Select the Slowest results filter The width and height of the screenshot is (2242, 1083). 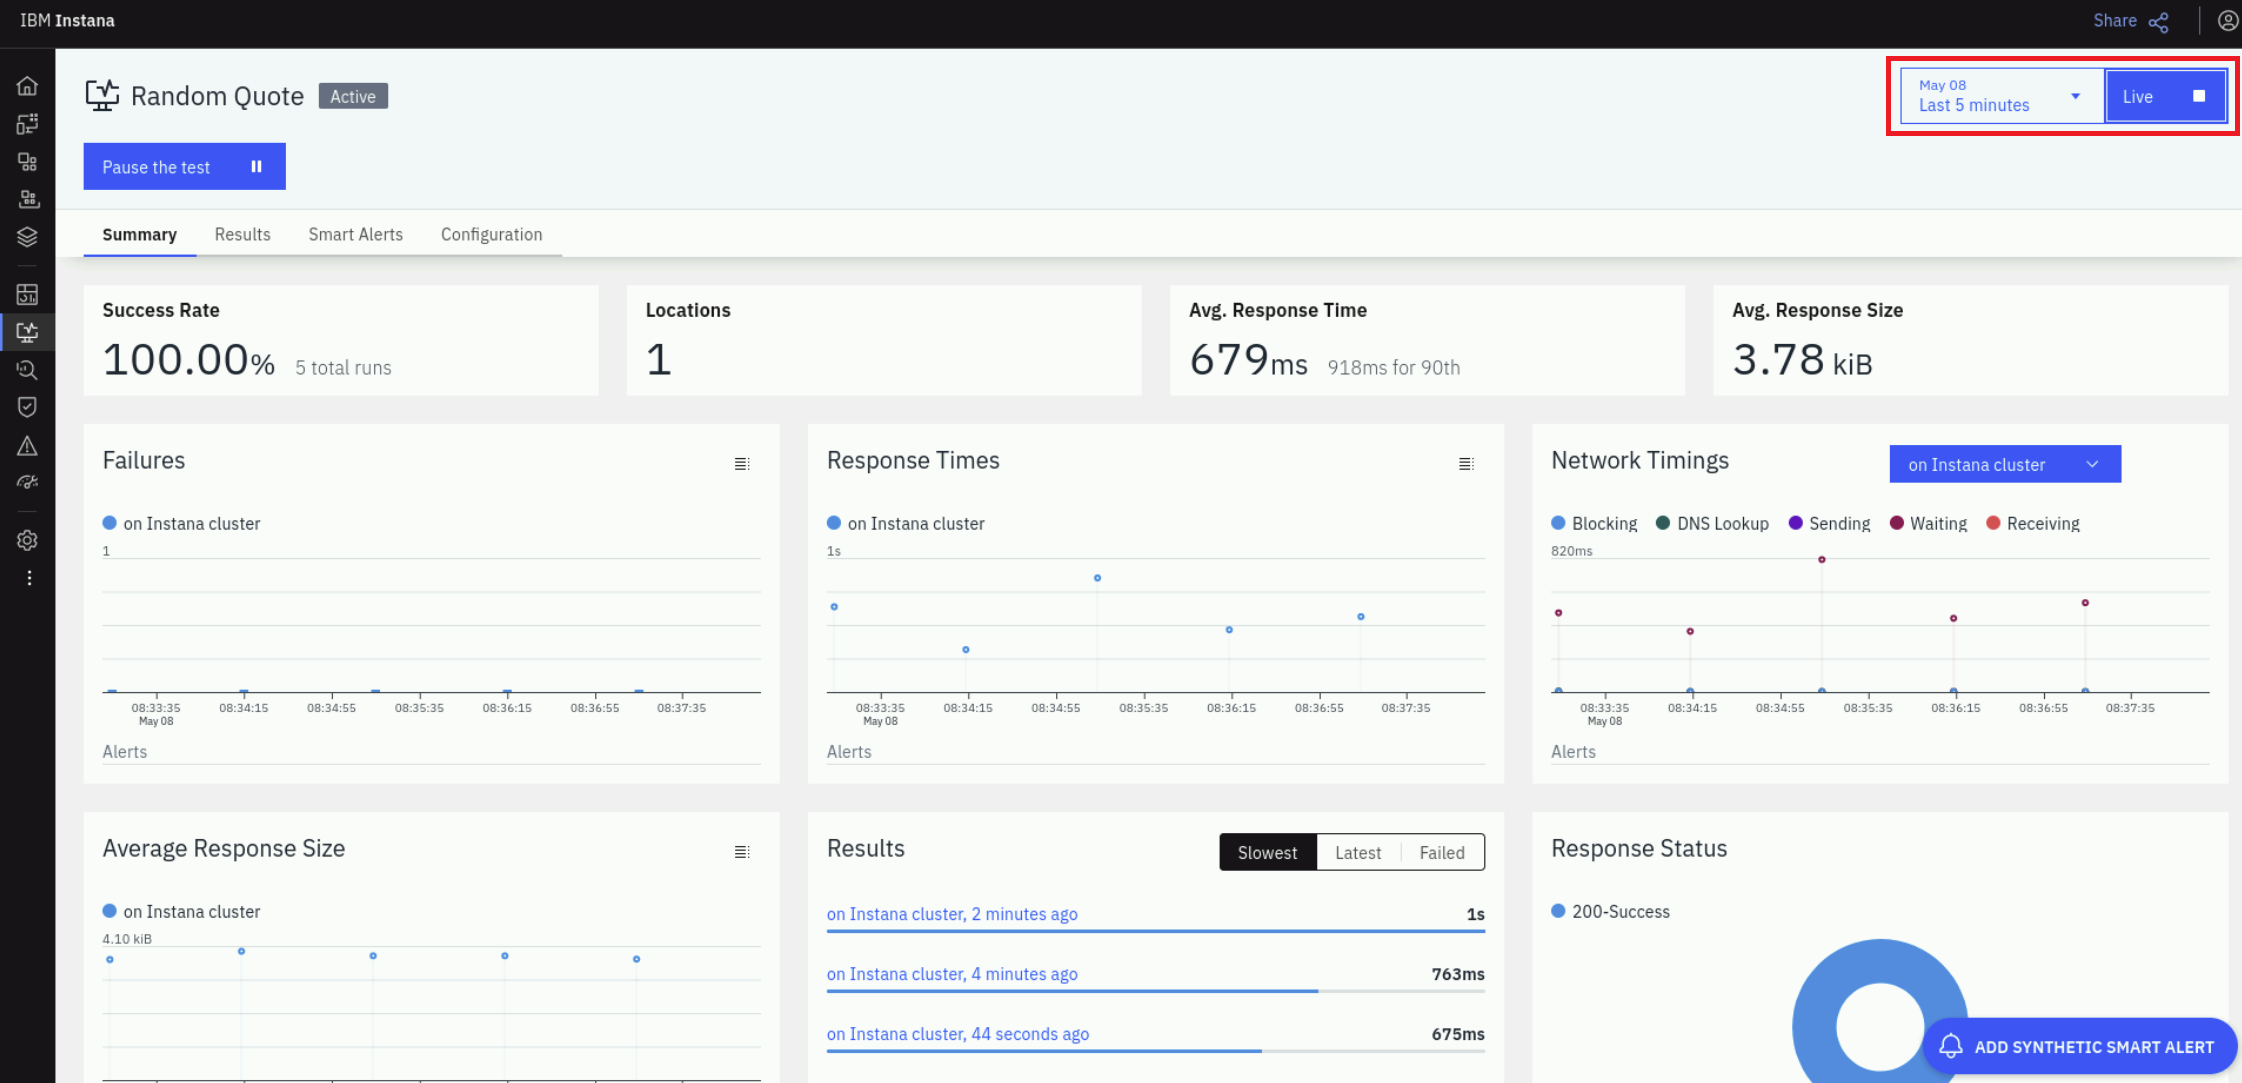[1267, 852]
